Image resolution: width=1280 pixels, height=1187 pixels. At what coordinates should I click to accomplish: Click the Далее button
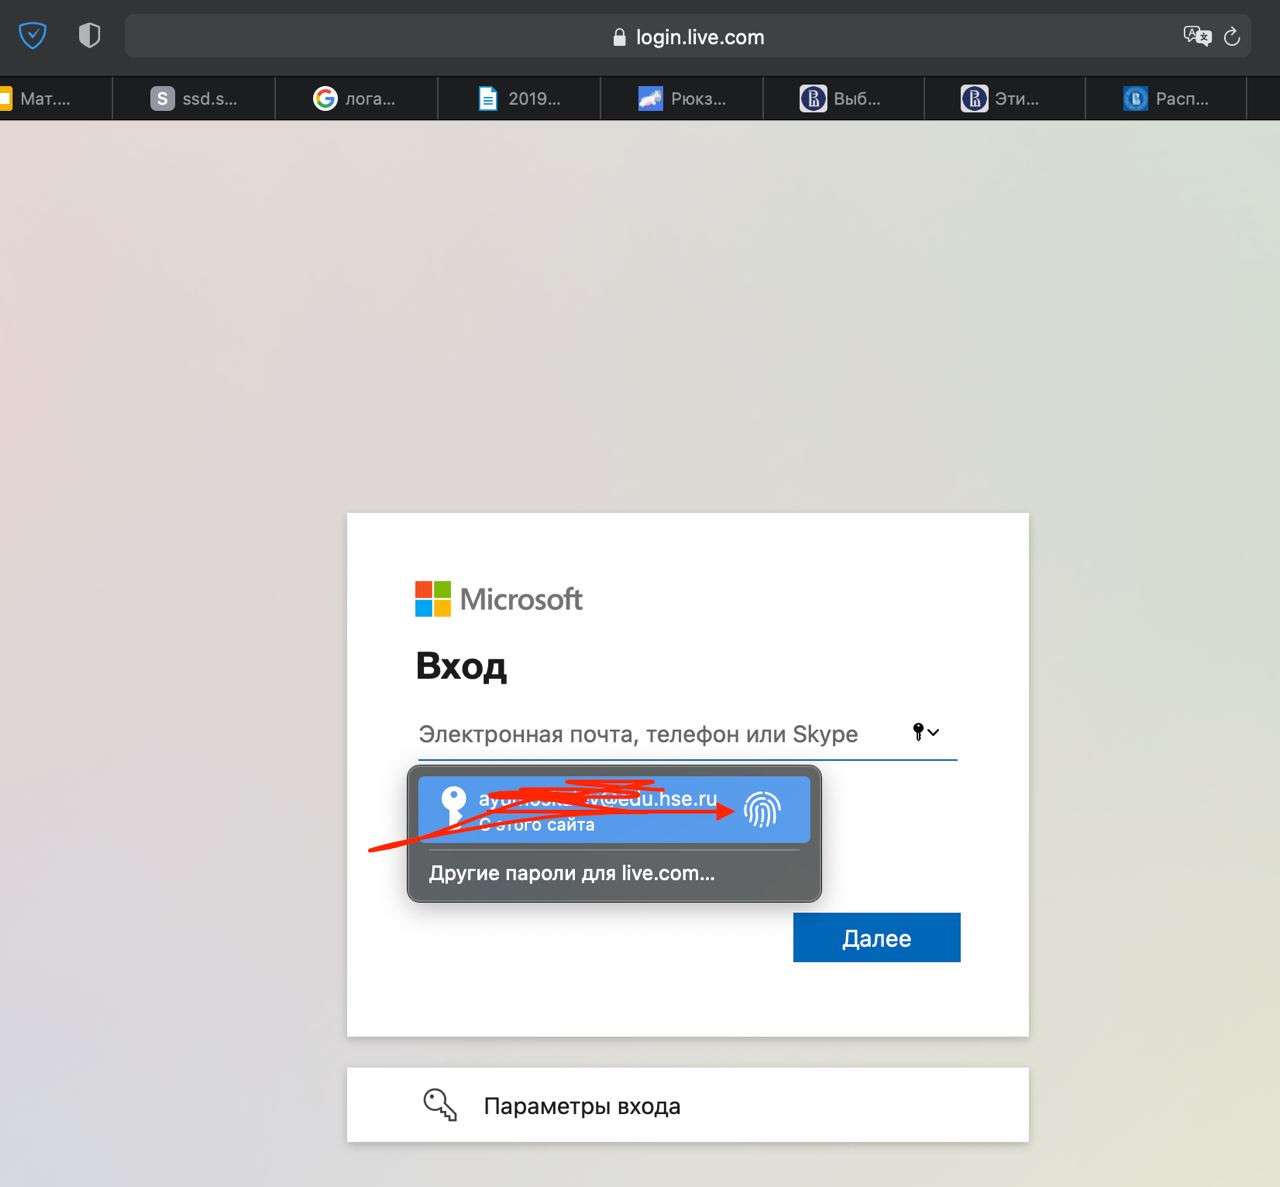coord(877,938)
